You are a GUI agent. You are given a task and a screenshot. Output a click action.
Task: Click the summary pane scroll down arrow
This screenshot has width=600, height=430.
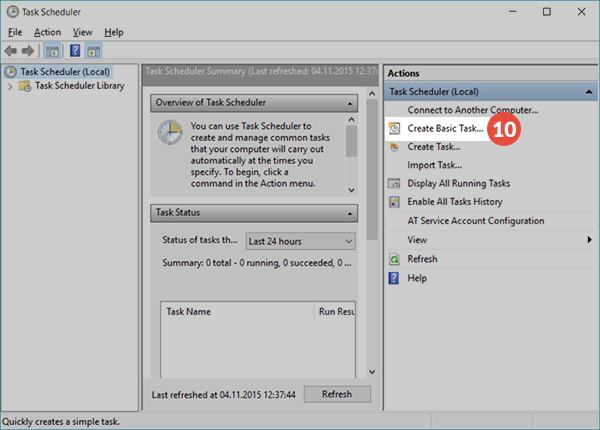tap(372, 372)
